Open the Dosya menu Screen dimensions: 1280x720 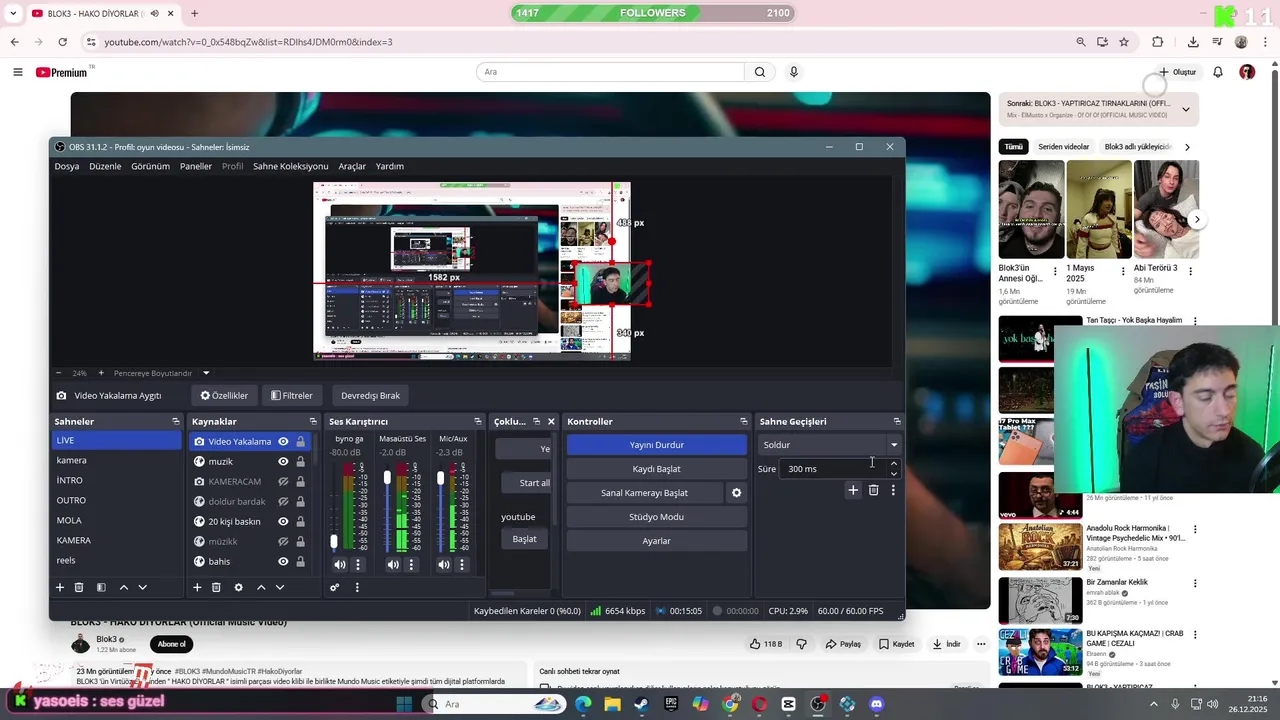(67, 166)
